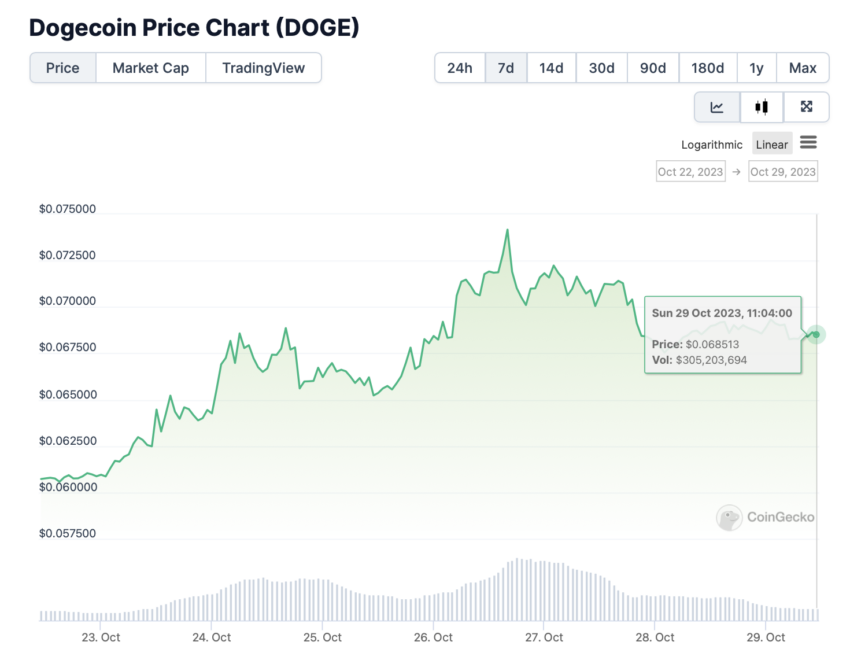Choose the 90d time range
Image resolution: width=850 pixels, height=664 pixels.
[x=653, y=68]
